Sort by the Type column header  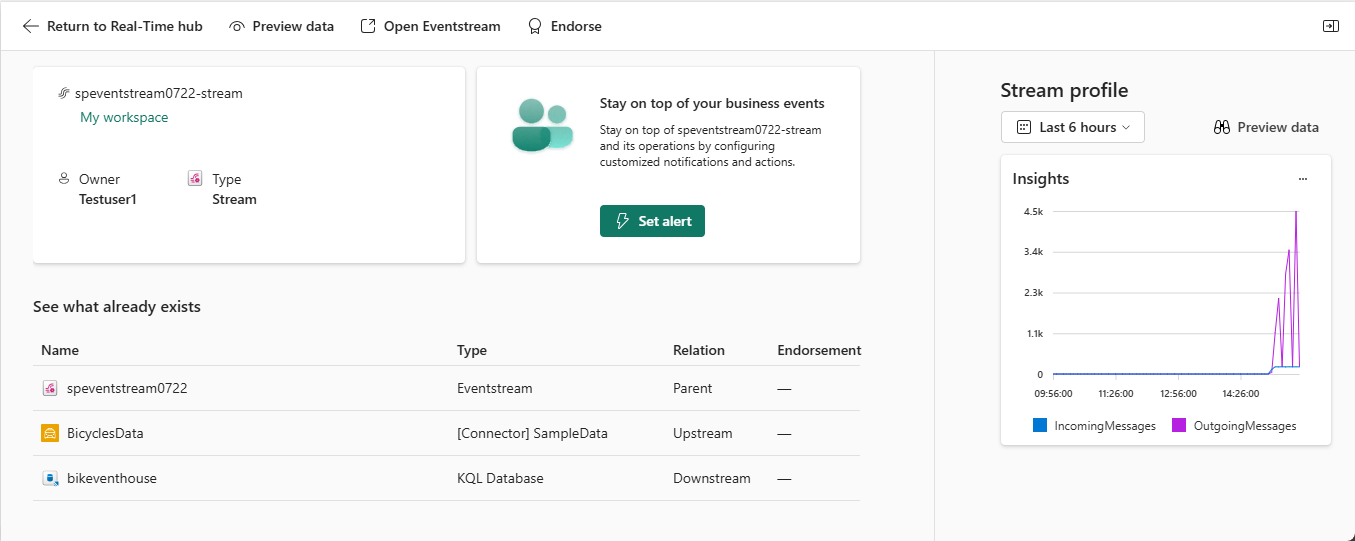click(x=472, y=350)
